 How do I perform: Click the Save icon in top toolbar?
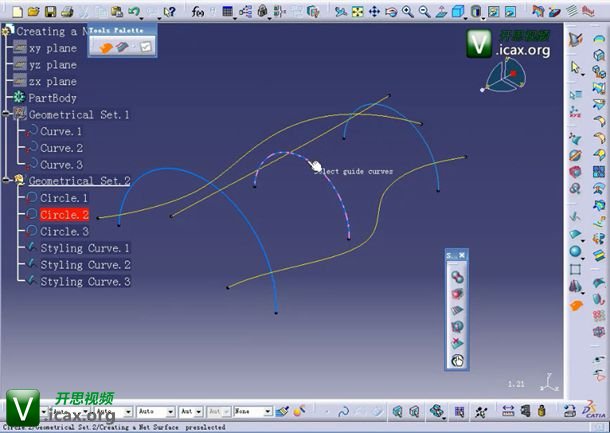tap(49, 11)
